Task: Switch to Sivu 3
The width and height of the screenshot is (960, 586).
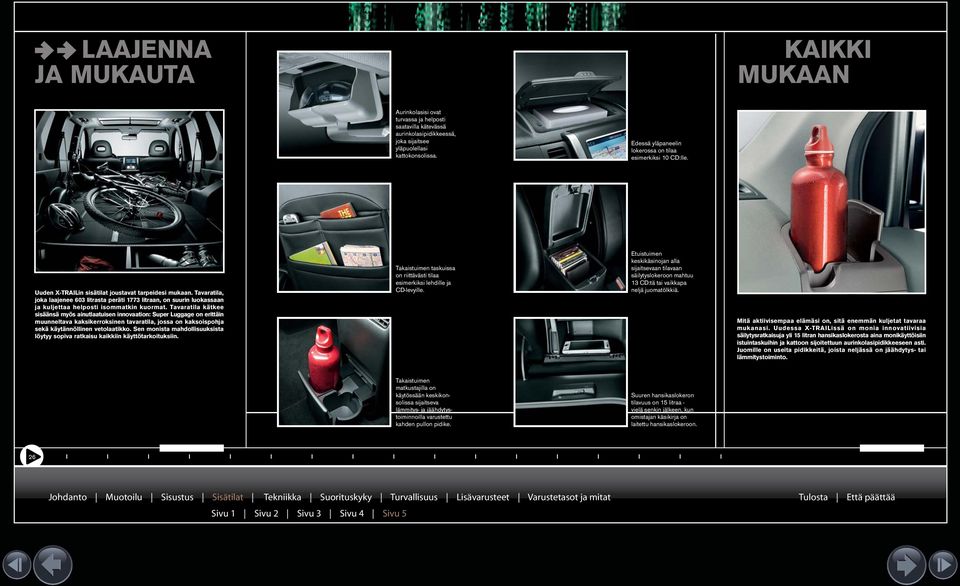Action: tap(309, 514)
